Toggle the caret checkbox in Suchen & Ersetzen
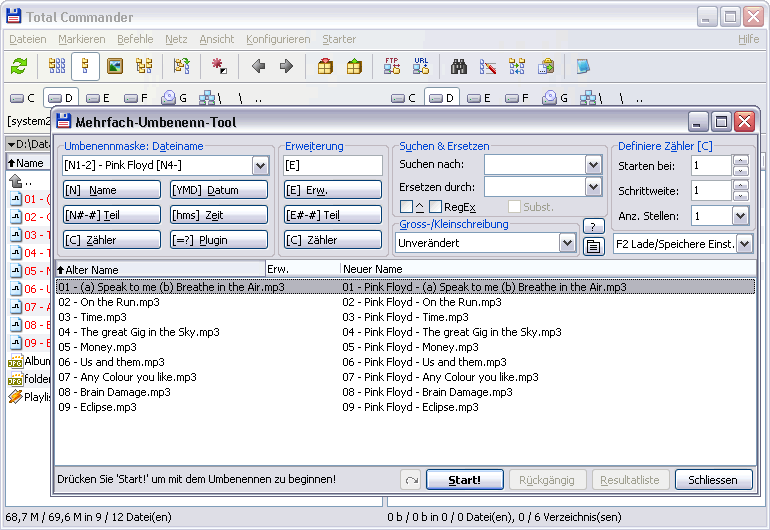The width and height of the screenshot is (770, 530). pos(406,207)
